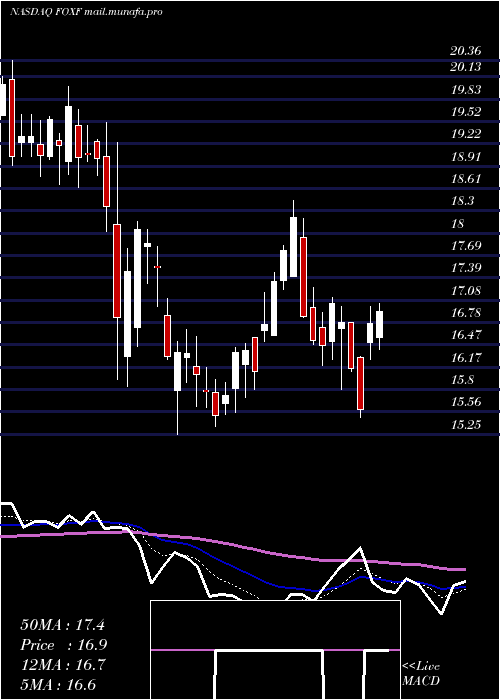Click the 19.22 price axis label
Screen dimensions: 500x700
coord(466,134)
